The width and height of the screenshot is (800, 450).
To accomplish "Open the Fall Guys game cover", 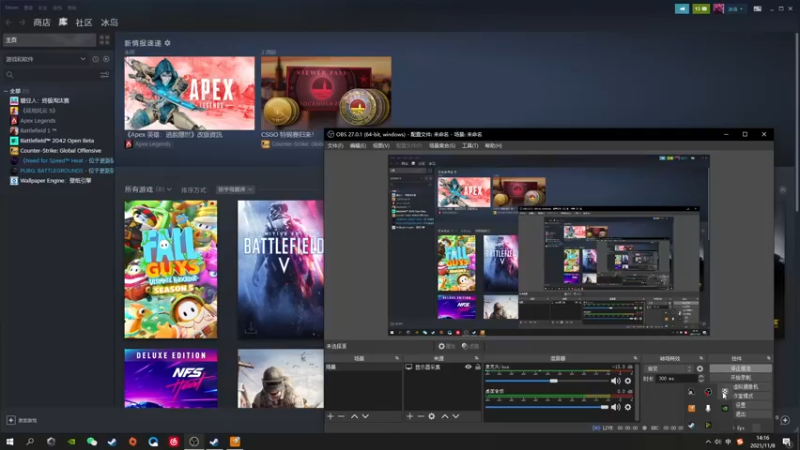I will point(171,269).
